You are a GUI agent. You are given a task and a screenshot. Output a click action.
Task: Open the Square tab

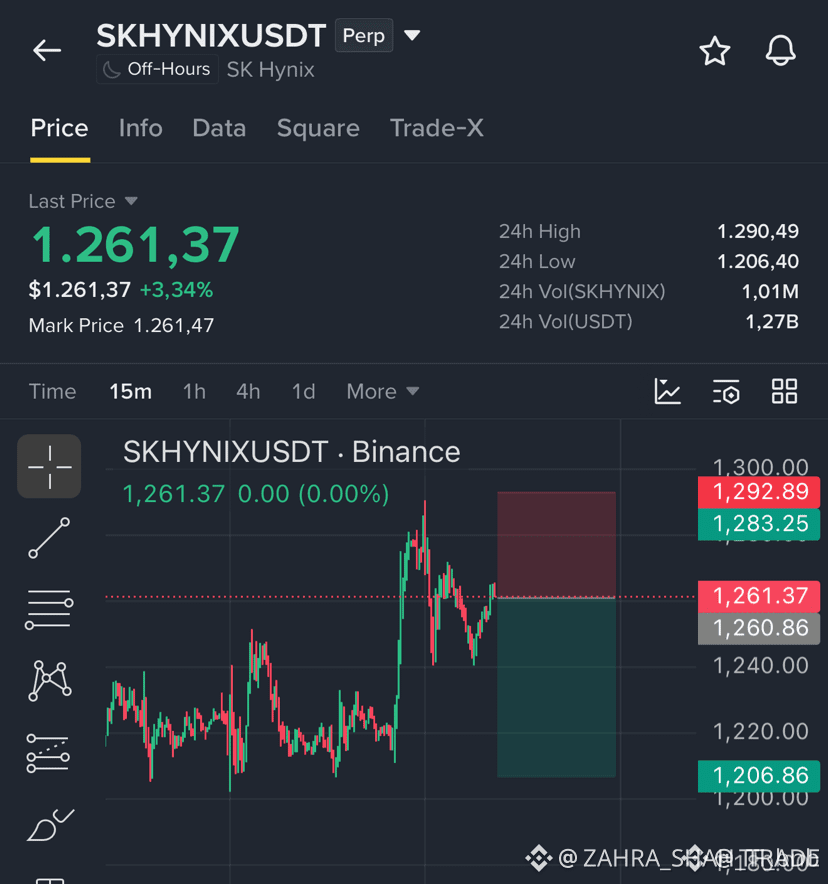(318, 128)
